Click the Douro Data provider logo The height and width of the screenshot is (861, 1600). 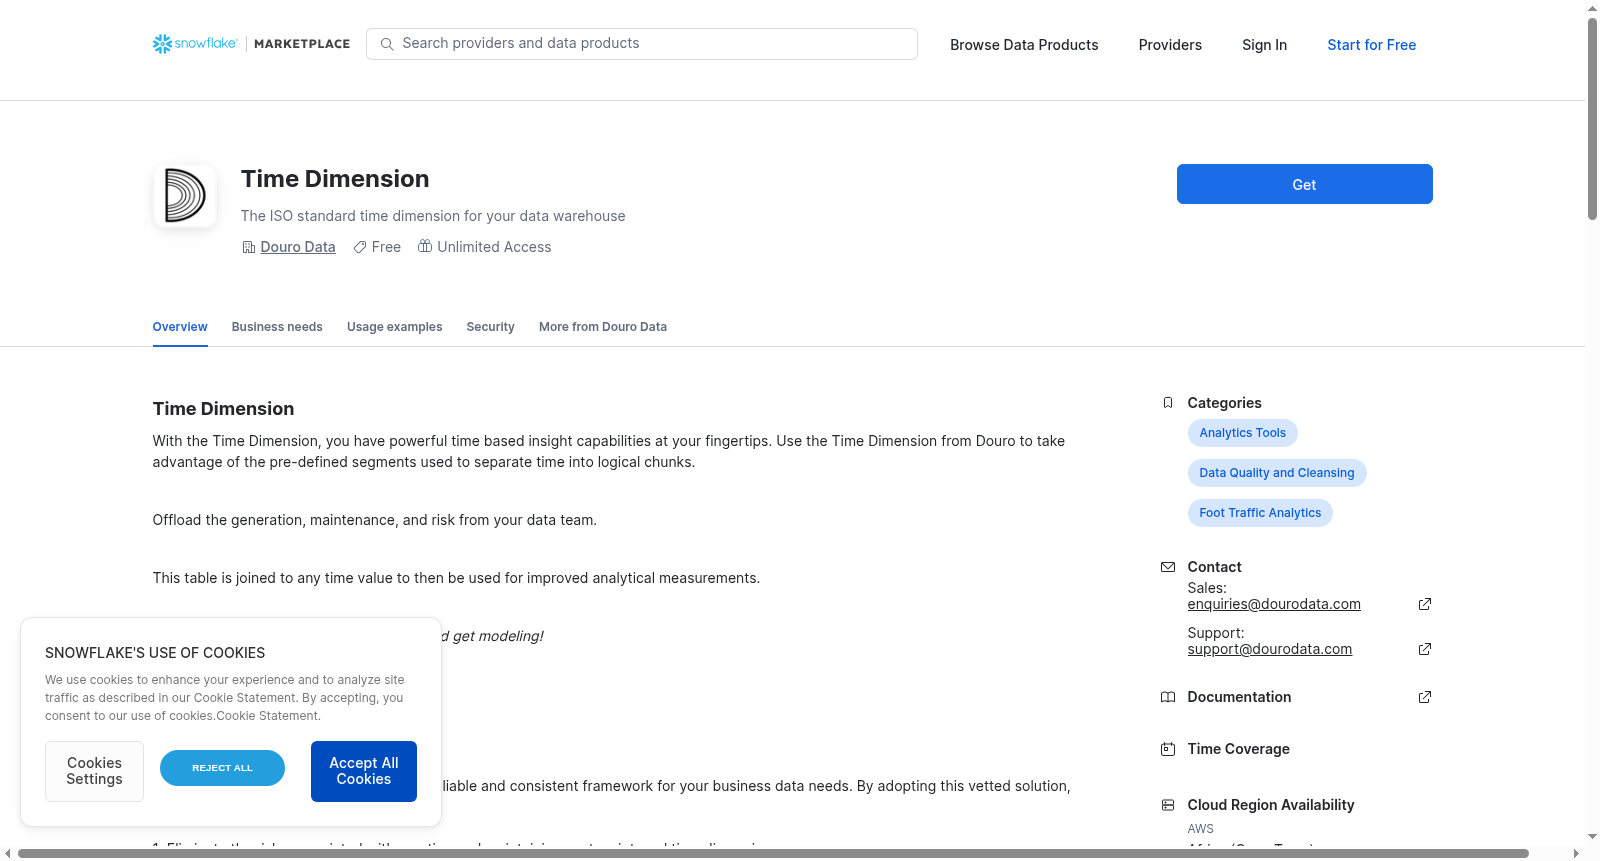(x=185, y=196)
